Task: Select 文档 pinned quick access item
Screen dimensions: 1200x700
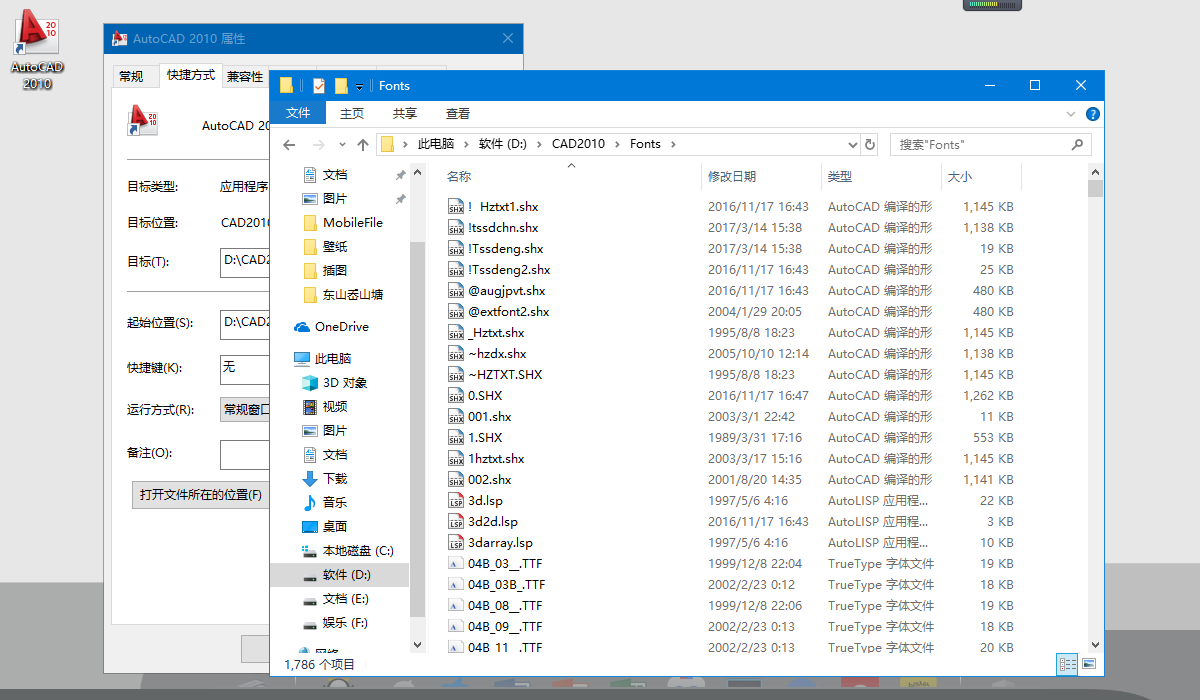Action: 335,175
